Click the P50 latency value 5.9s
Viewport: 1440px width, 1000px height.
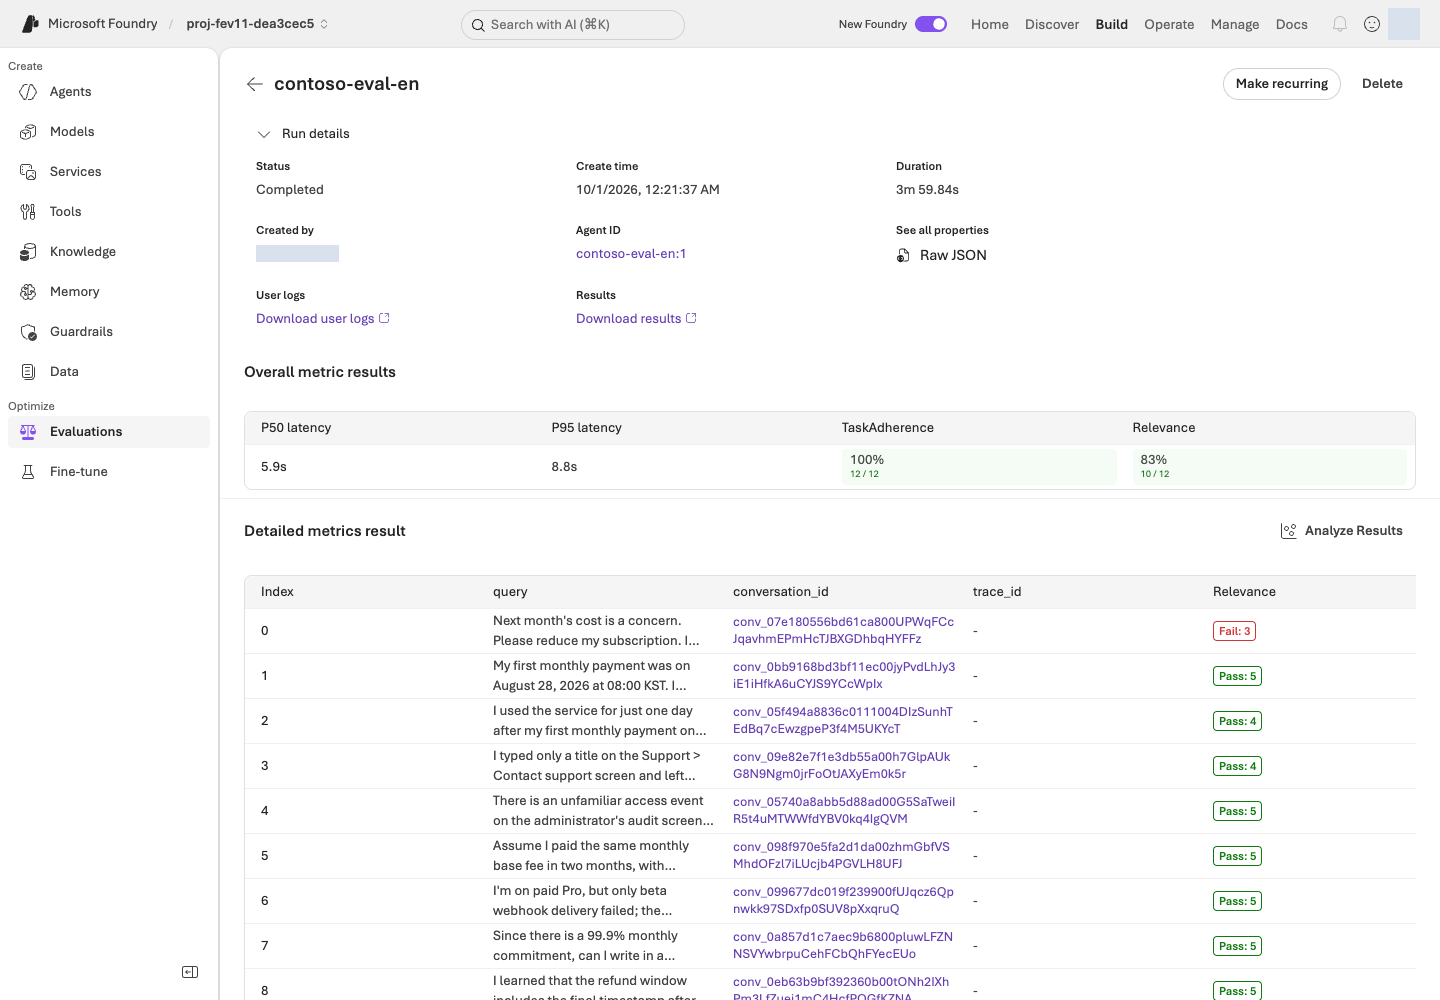tap(274, 467)
